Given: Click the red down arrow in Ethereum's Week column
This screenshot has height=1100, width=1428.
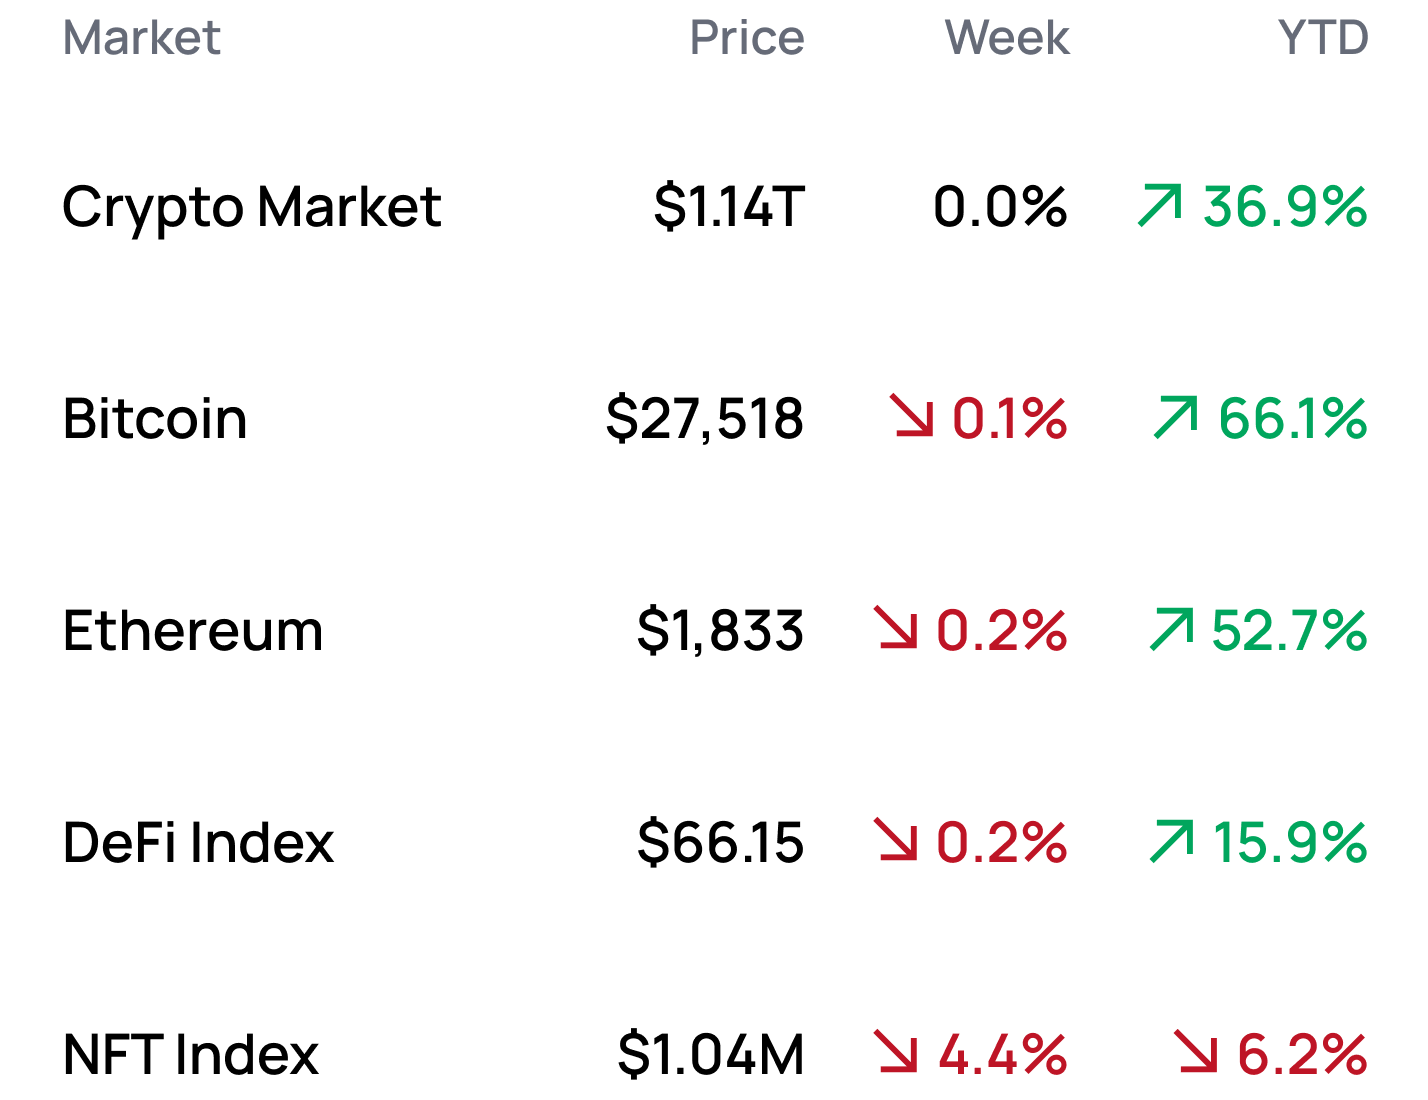Looking at the screenshot, I should point(896,629).
